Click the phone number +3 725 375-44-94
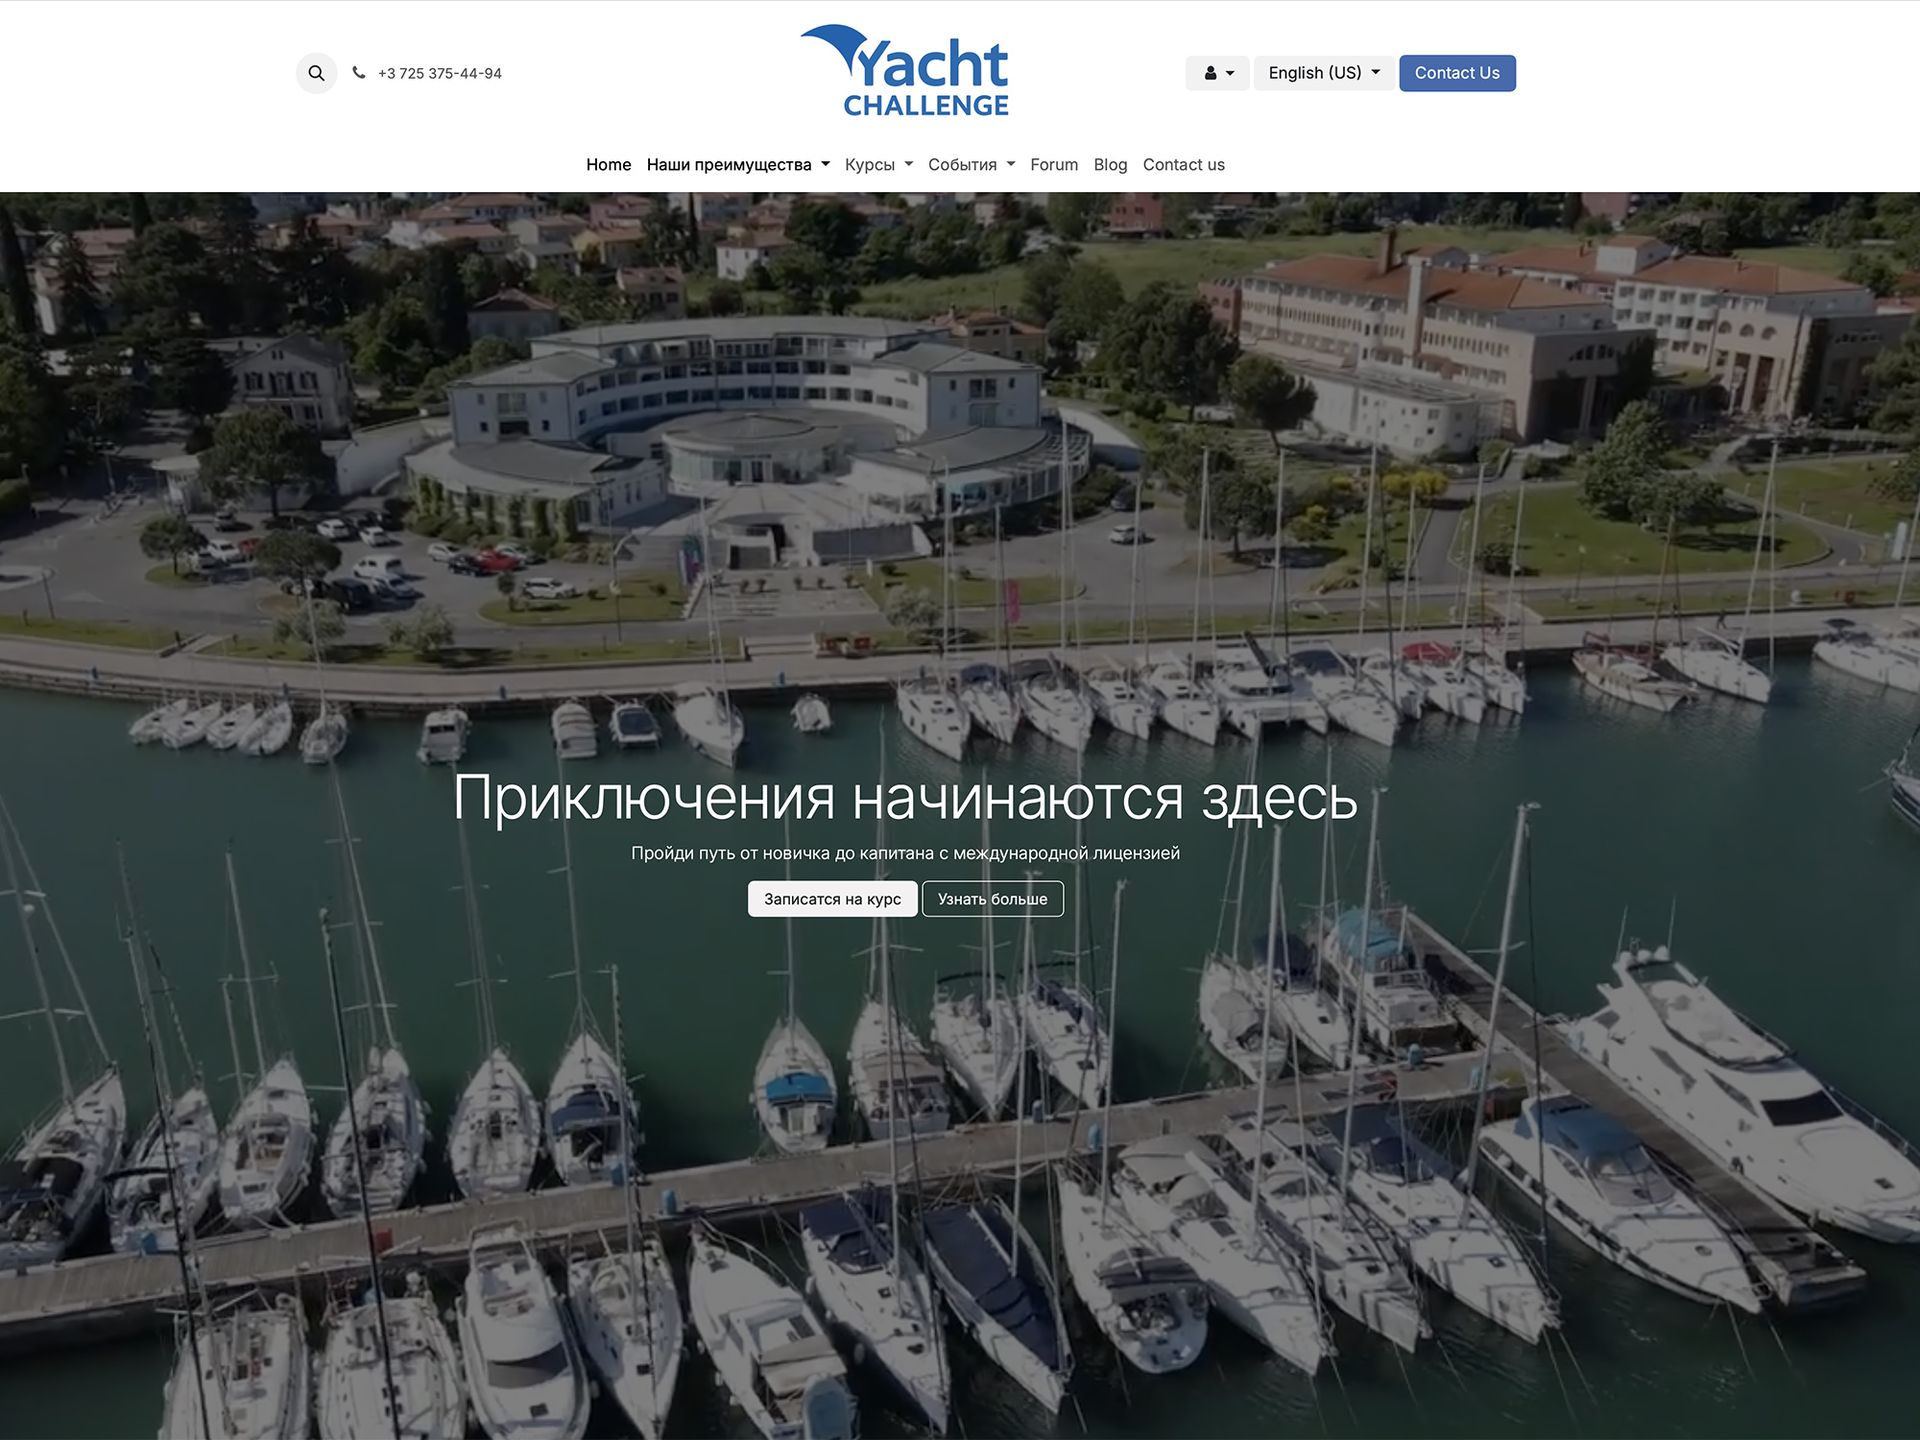 coord(440,74)
